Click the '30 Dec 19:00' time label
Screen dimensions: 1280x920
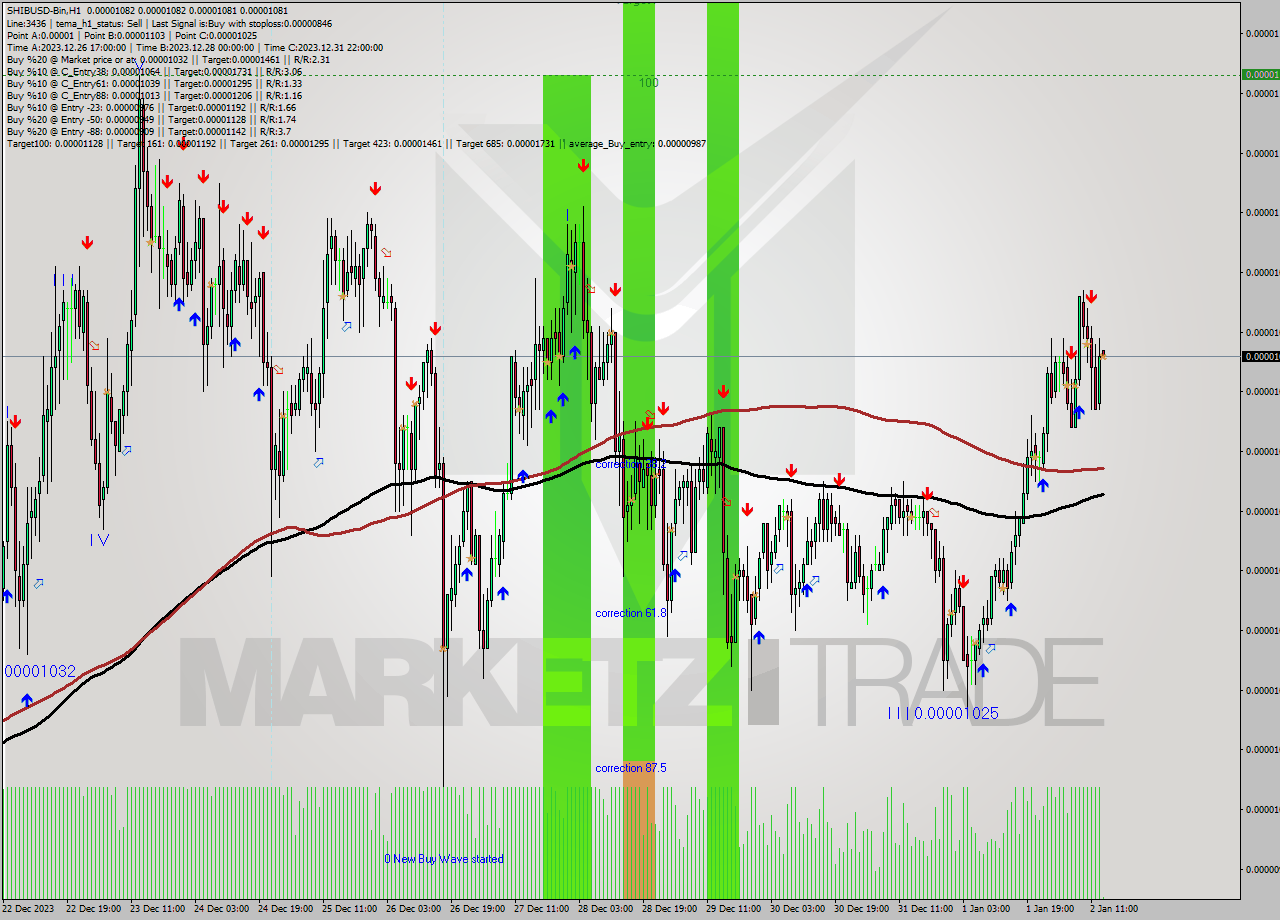(862, 909)
